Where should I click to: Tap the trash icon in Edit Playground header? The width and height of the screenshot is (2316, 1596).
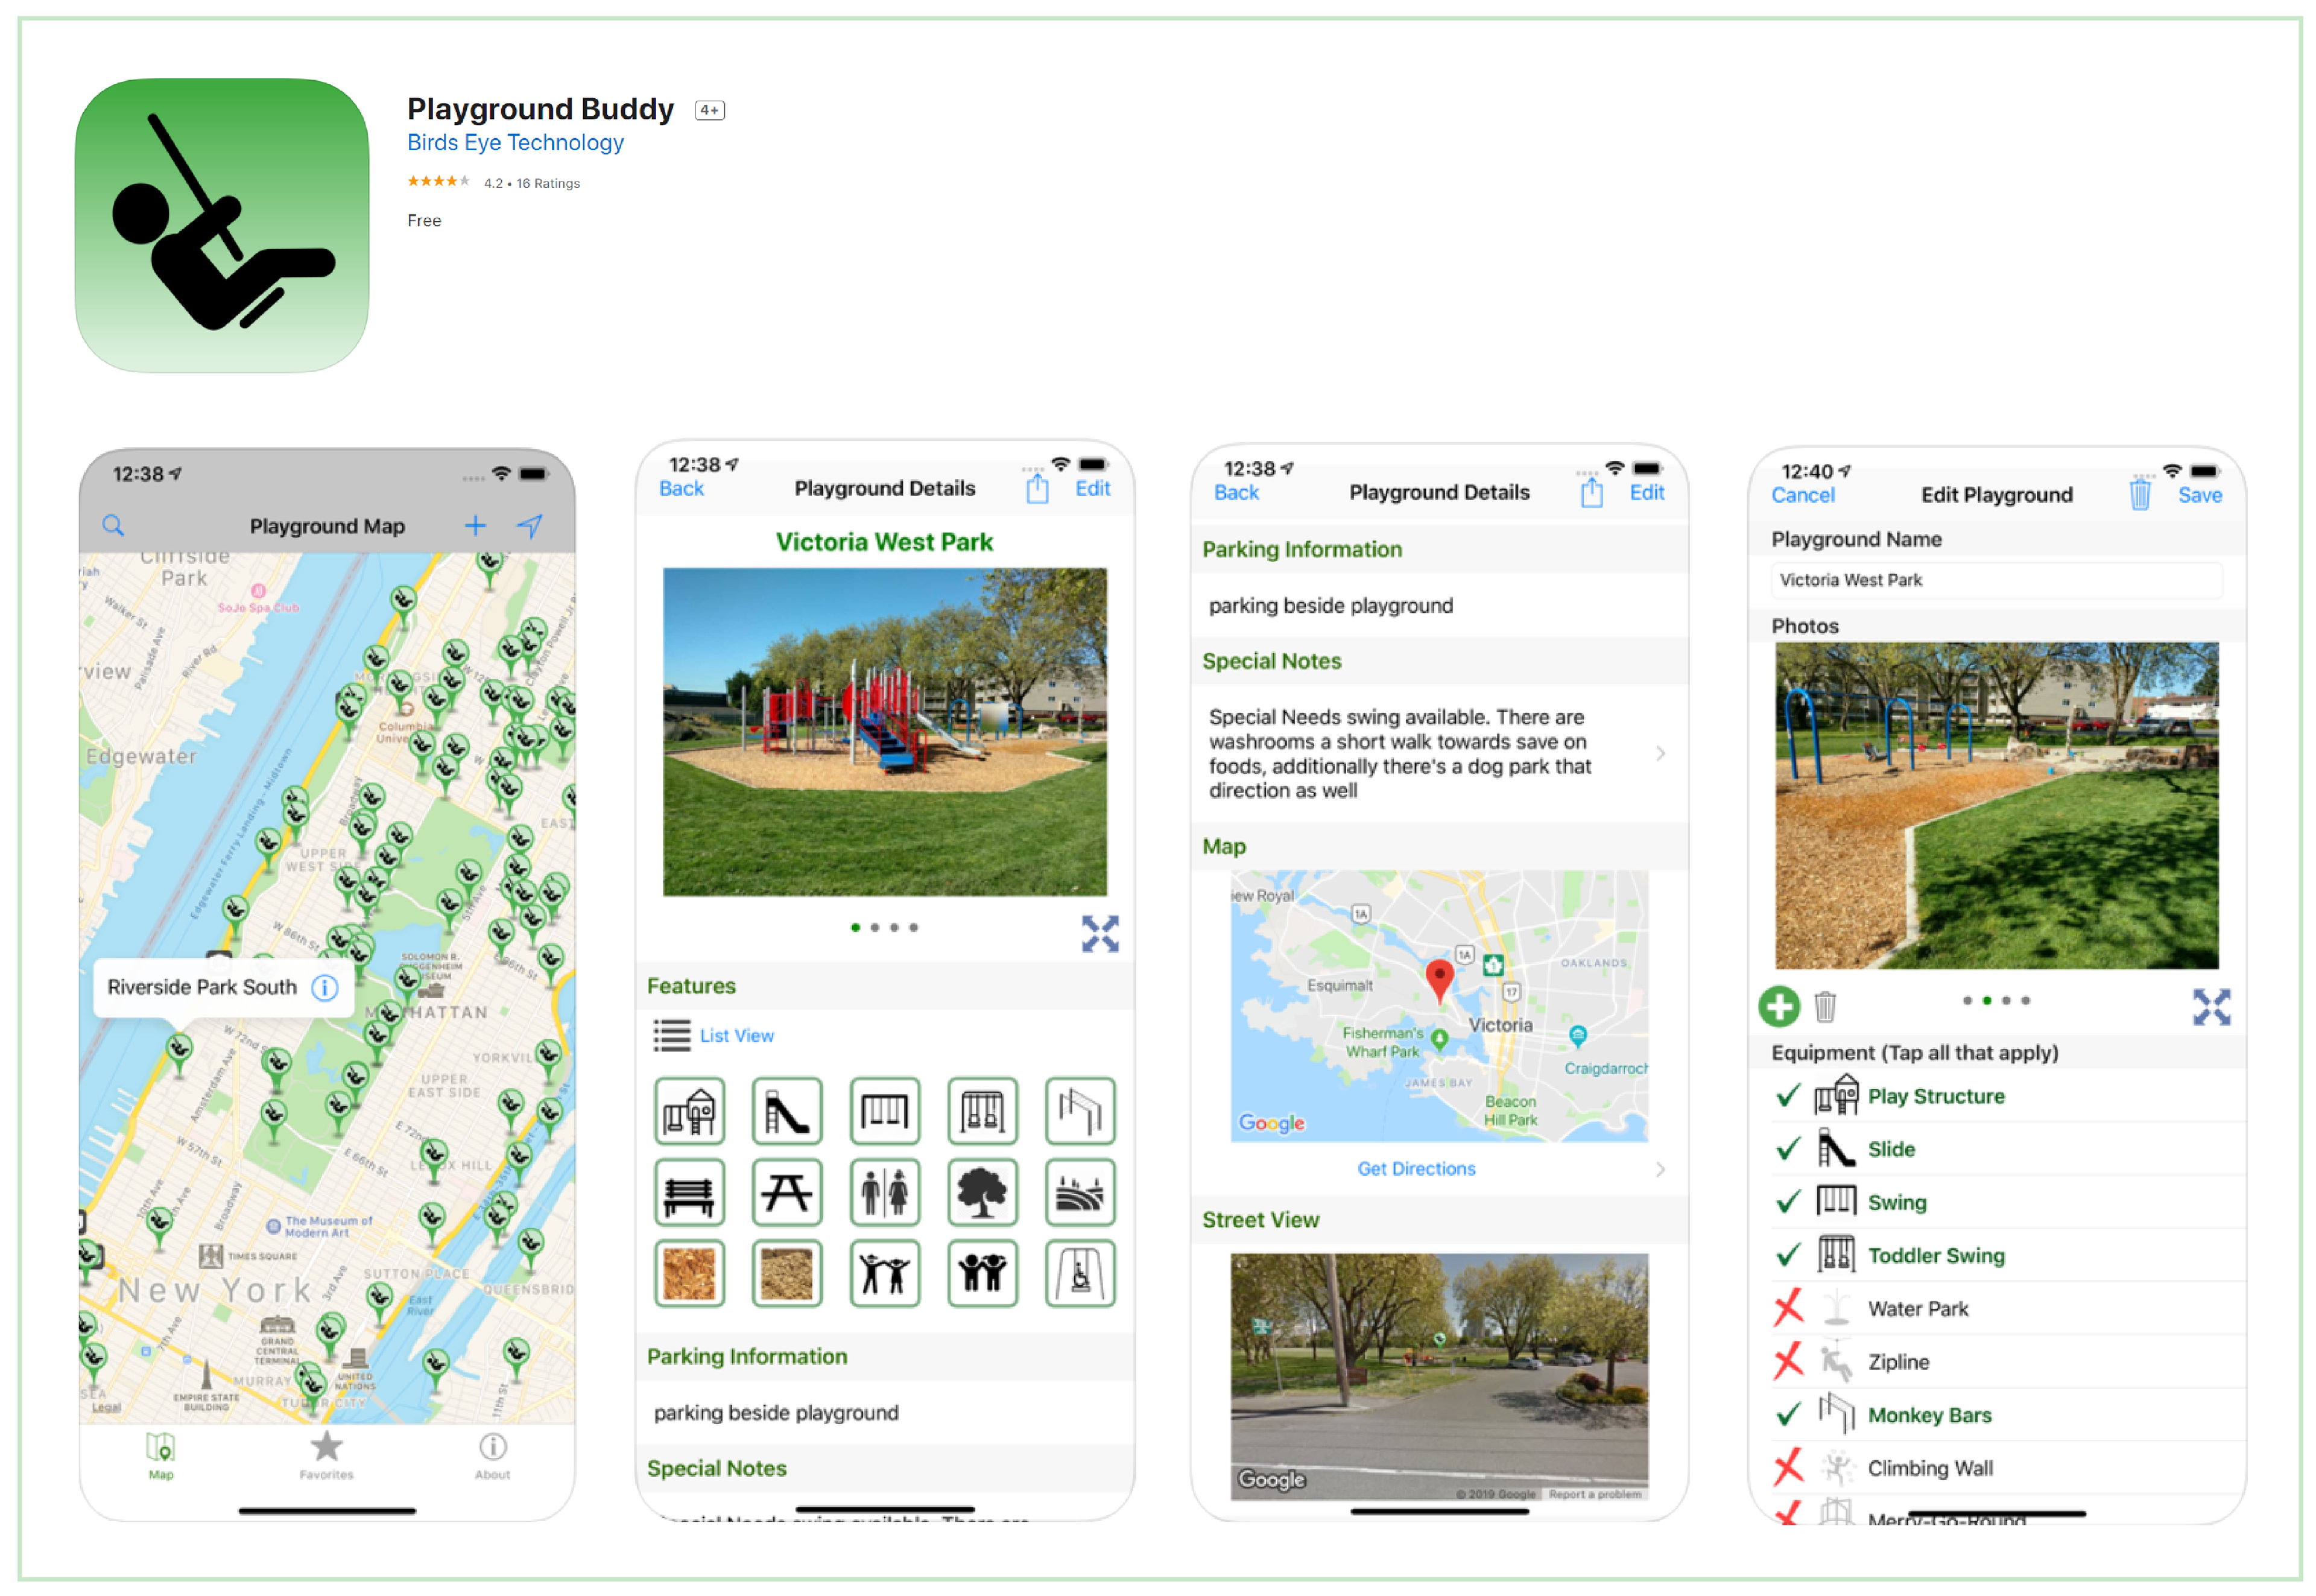(x=2140, y=494)
